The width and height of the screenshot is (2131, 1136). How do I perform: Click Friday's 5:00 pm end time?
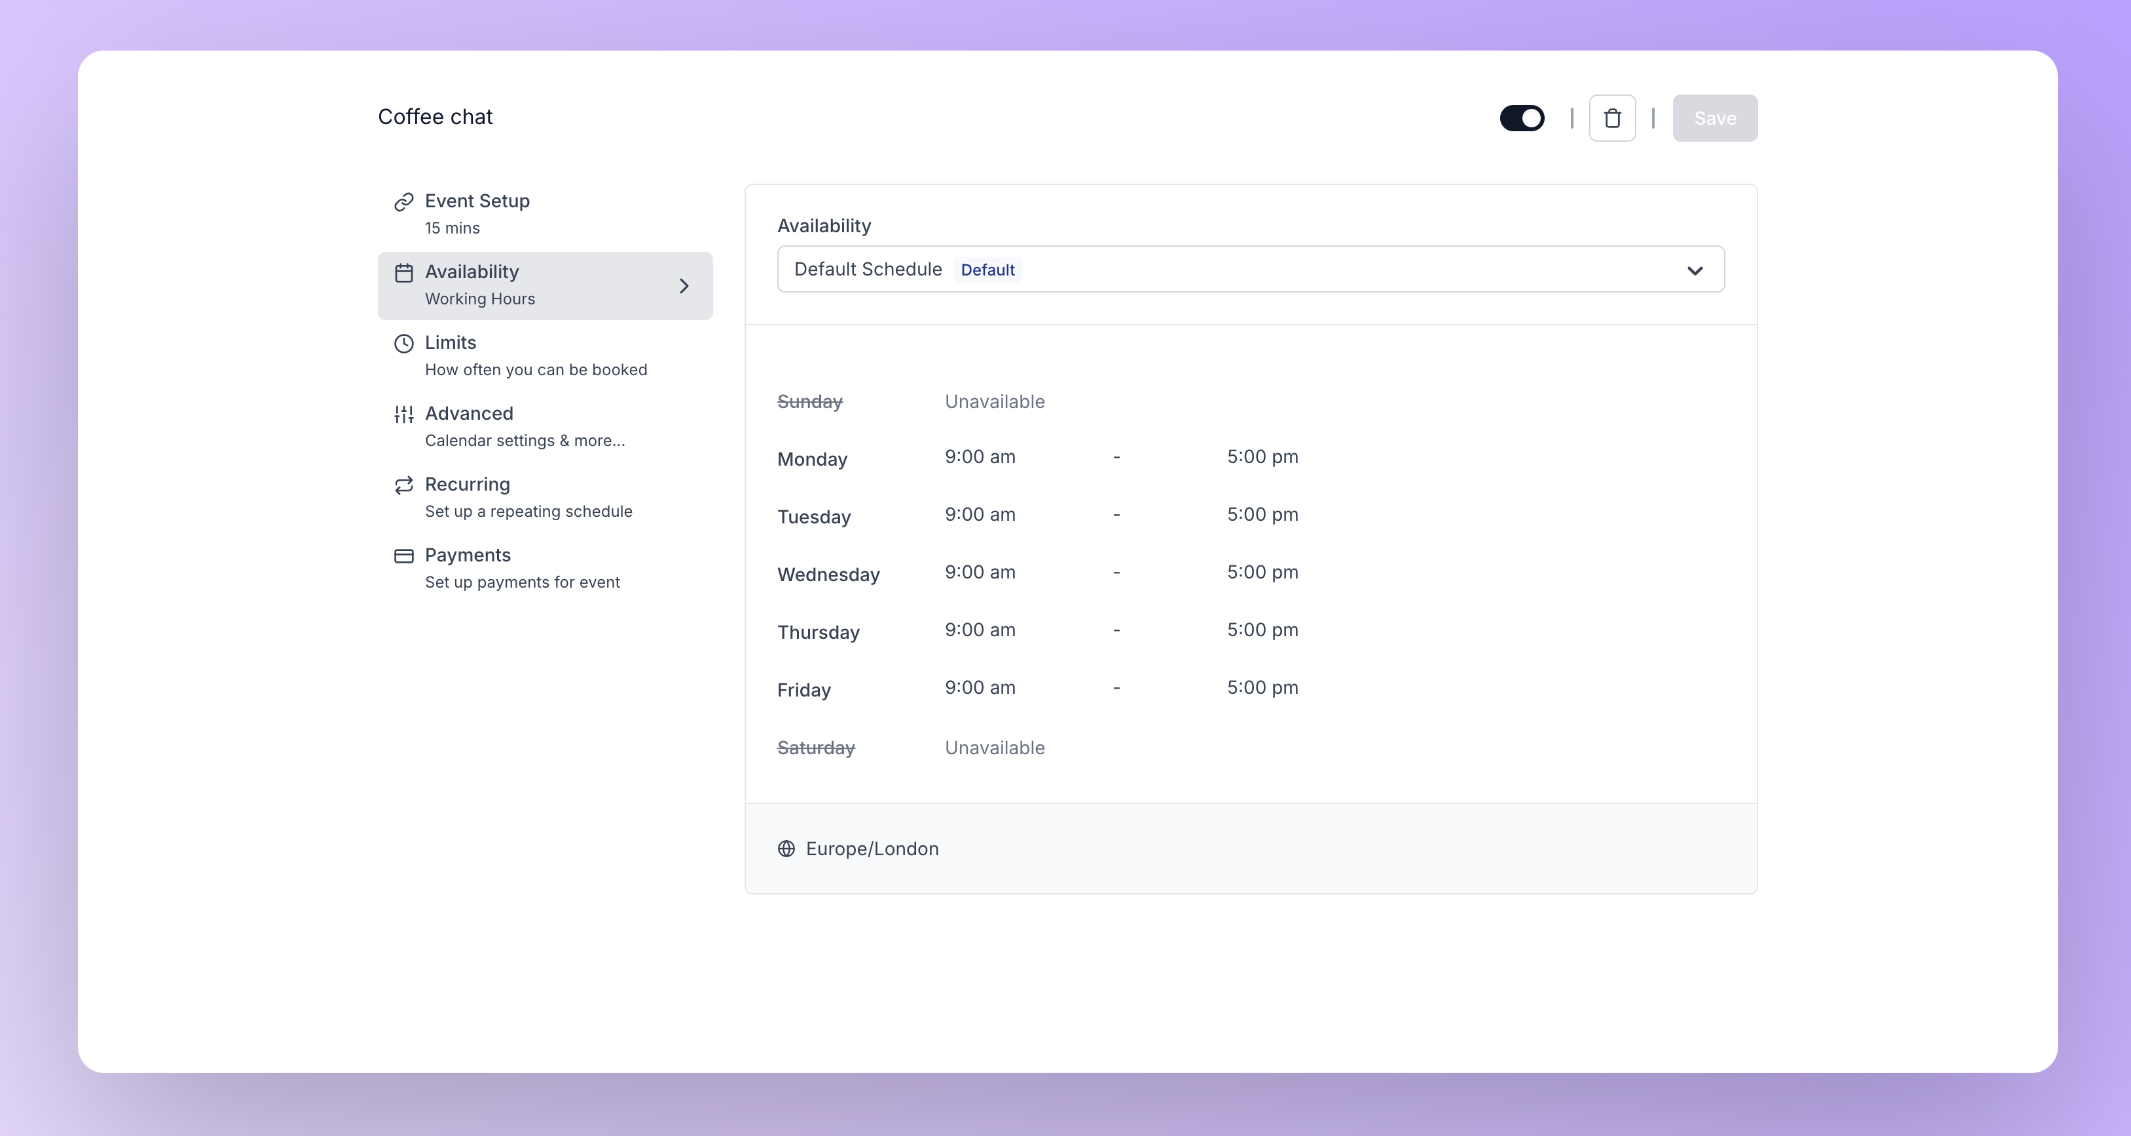coord(1262,687)
